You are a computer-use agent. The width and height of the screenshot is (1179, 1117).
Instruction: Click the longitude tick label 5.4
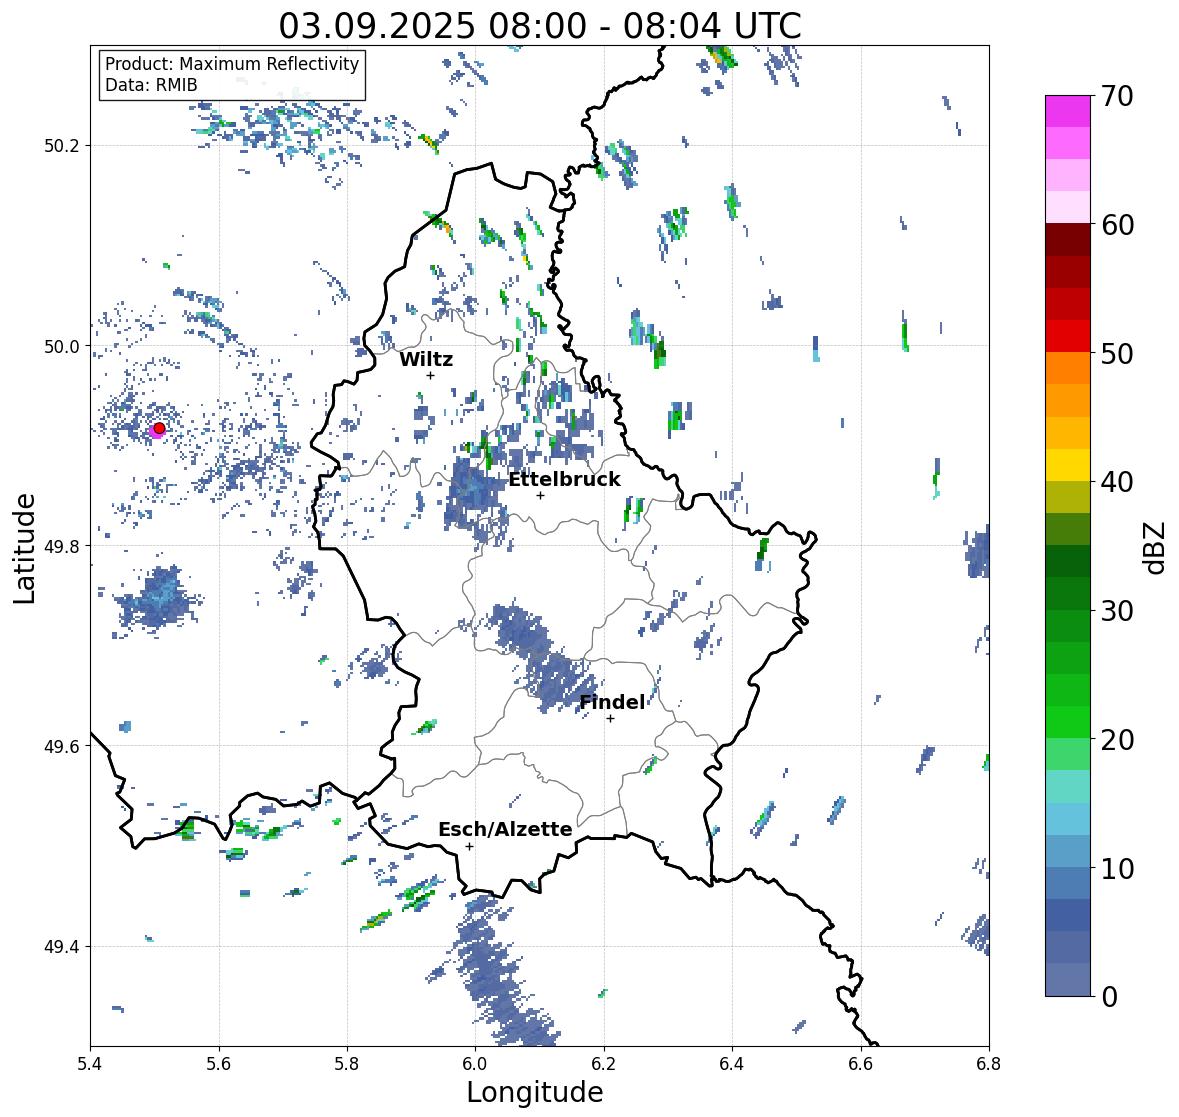tap(90, 1064)
